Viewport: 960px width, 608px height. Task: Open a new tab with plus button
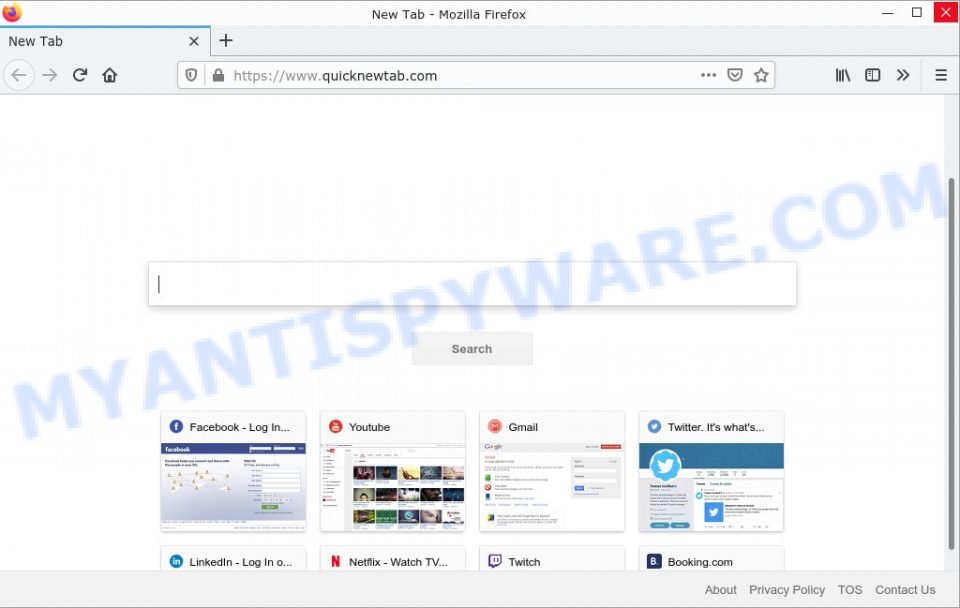pos(226,40)
